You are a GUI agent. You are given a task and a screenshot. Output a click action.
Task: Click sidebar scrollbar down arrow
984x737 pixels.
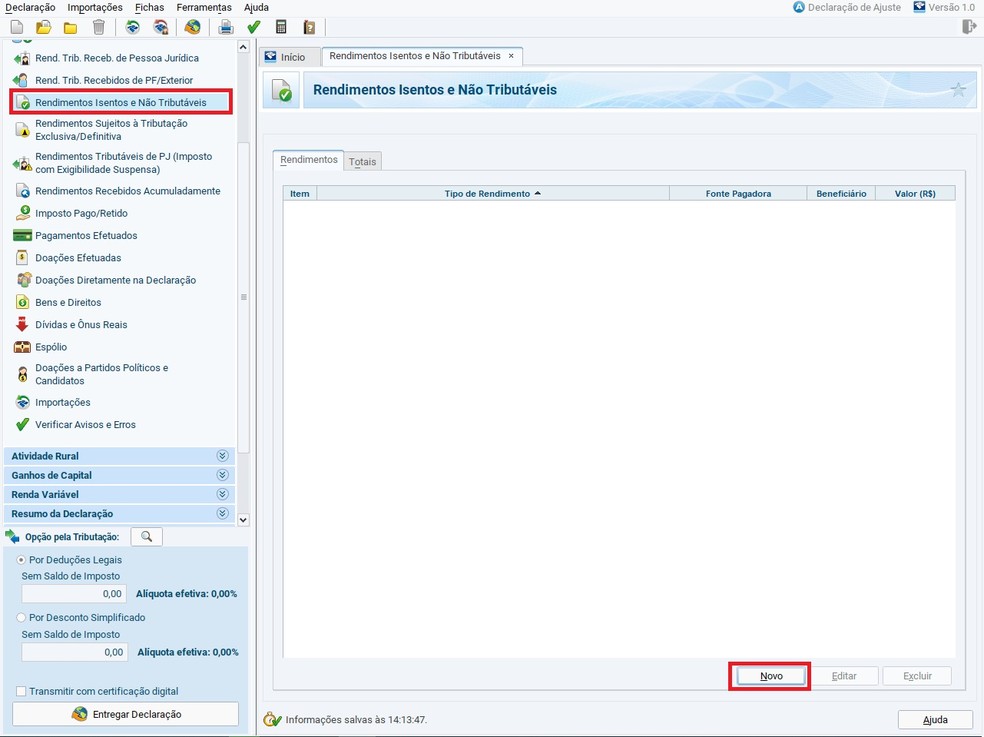point(243,520)
